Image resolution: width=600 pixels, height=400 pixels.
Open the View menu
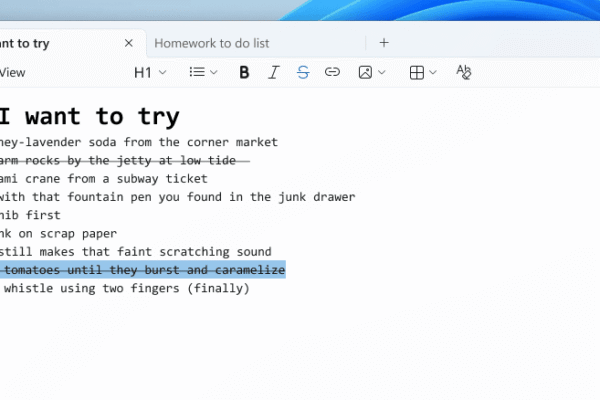(x=13, y=72)
